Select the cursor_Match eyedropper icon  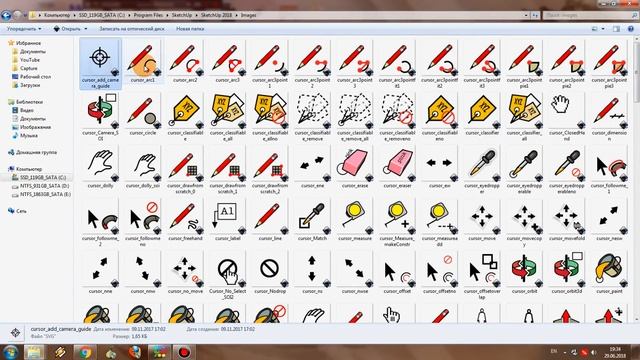point(313,216)
